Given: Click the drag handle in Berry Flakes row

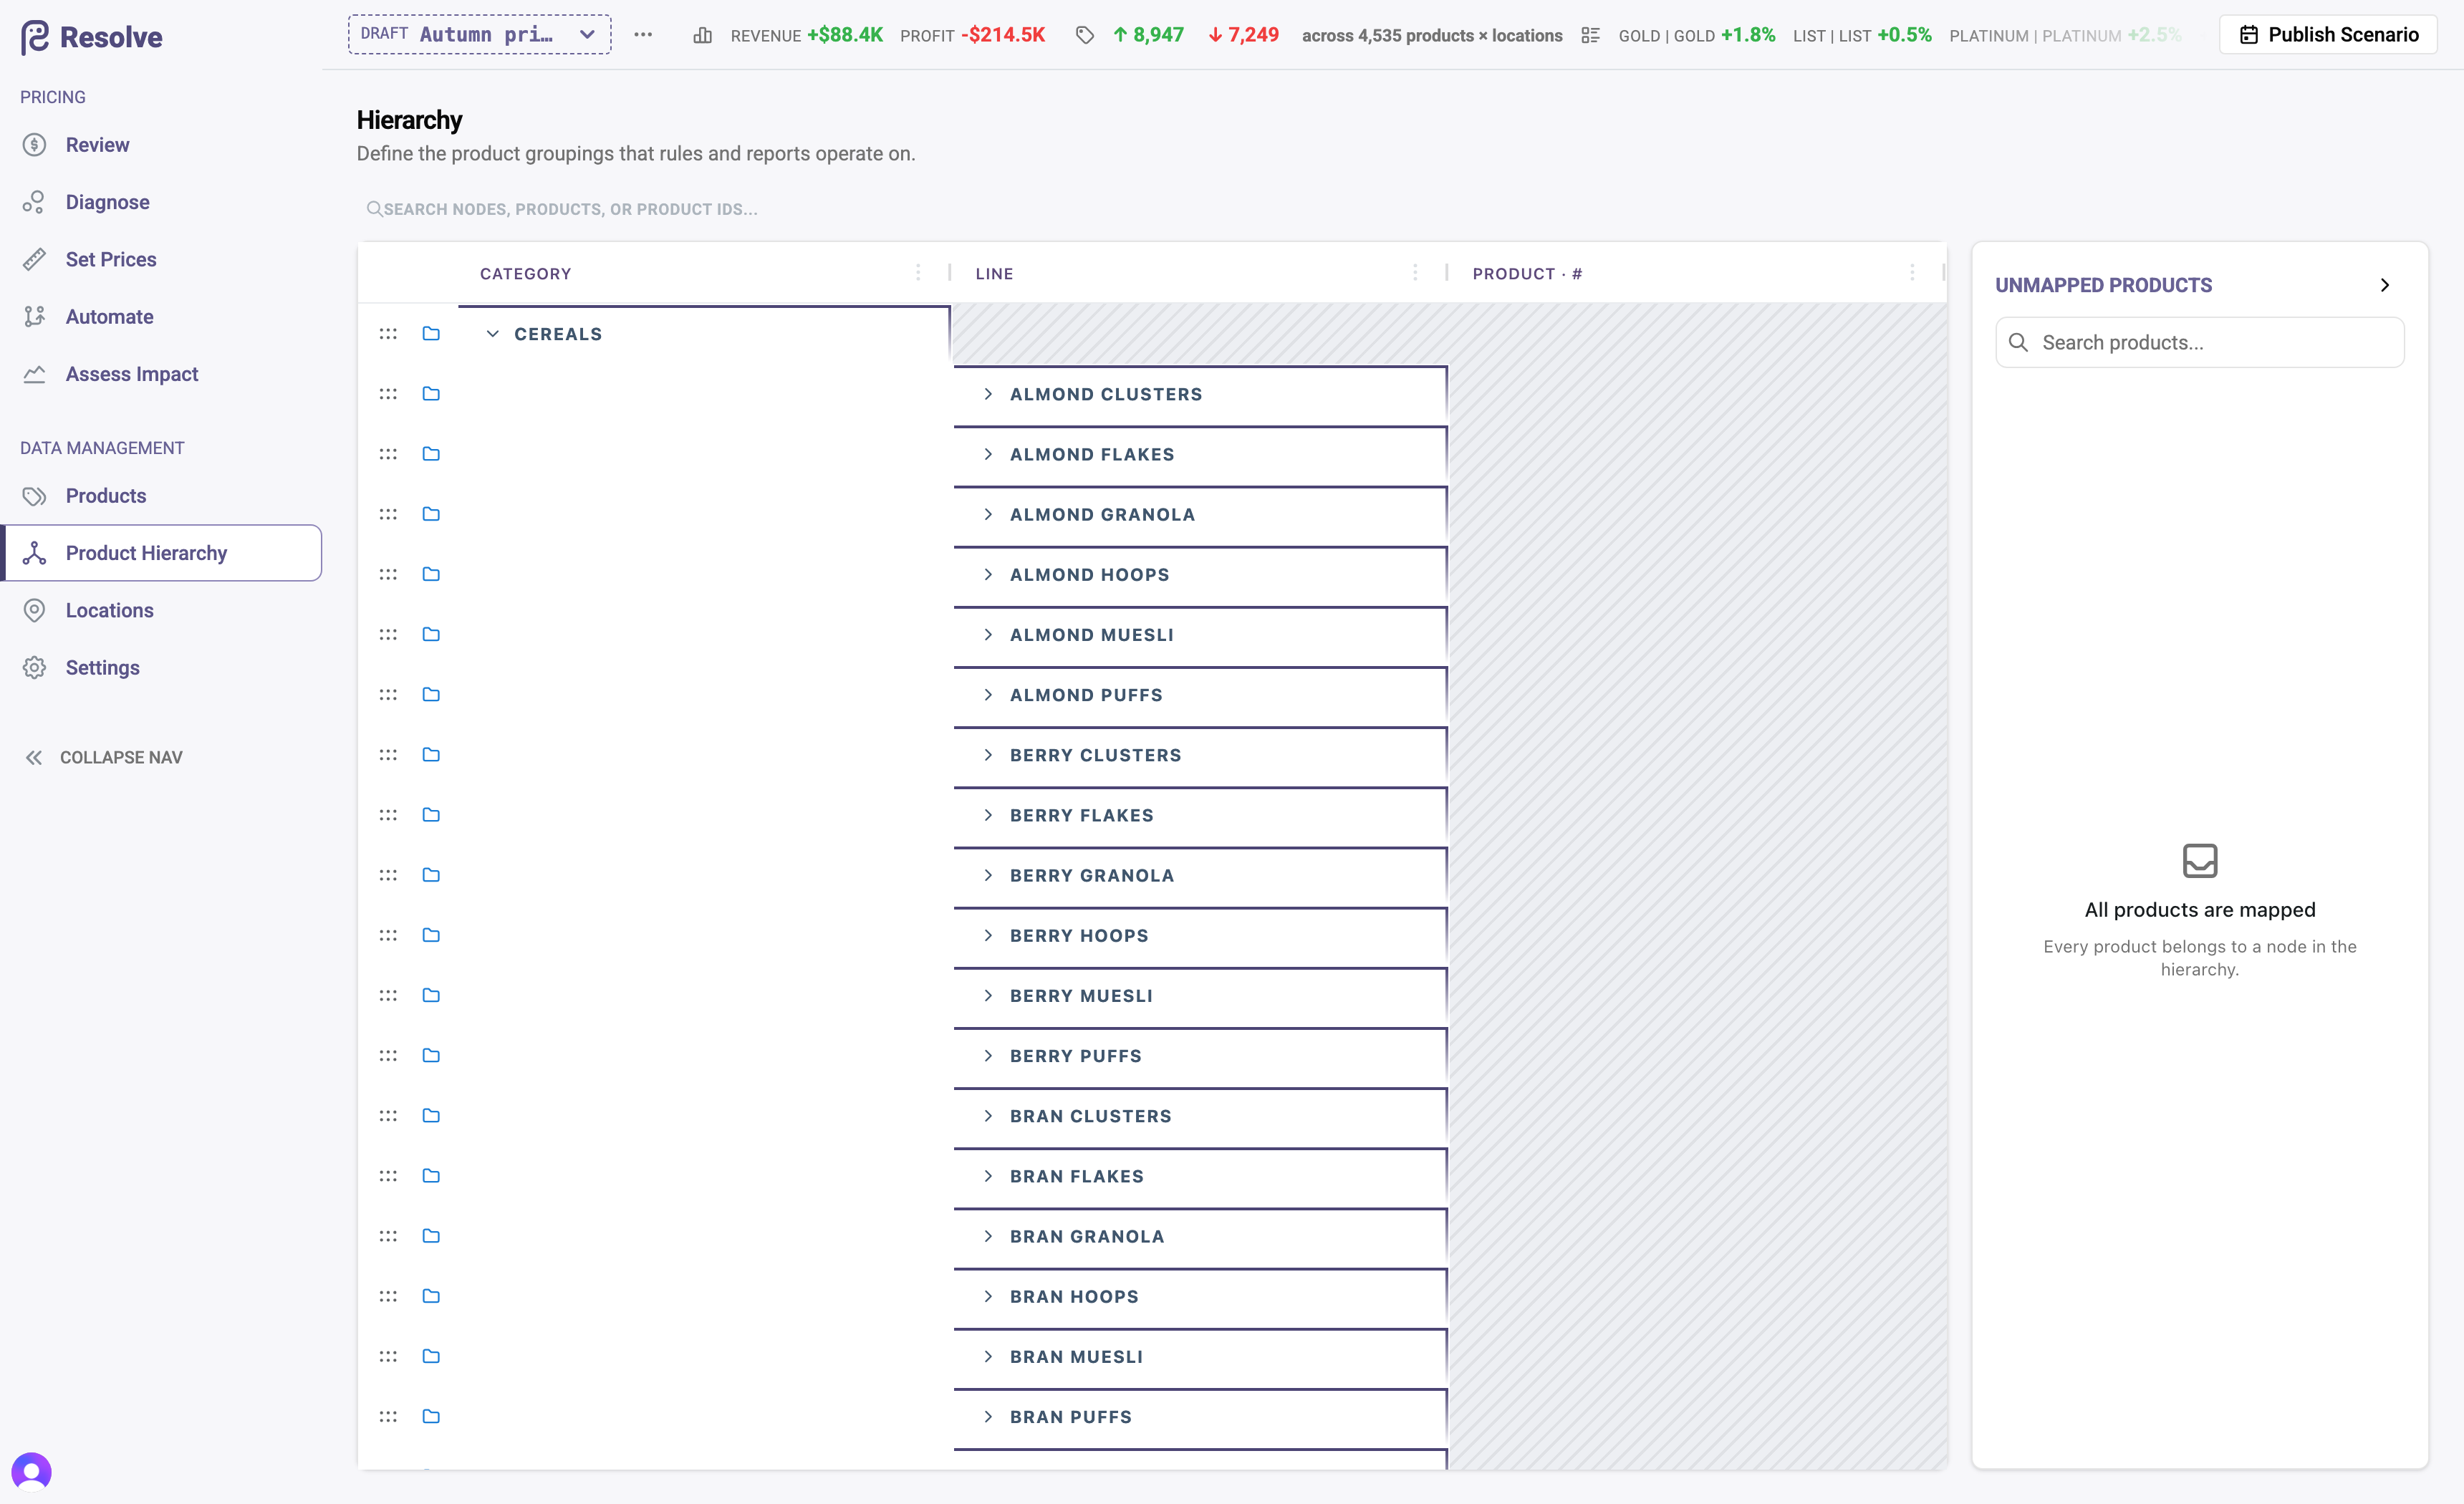Looking at the screenshot, I should tap(388, 815).
